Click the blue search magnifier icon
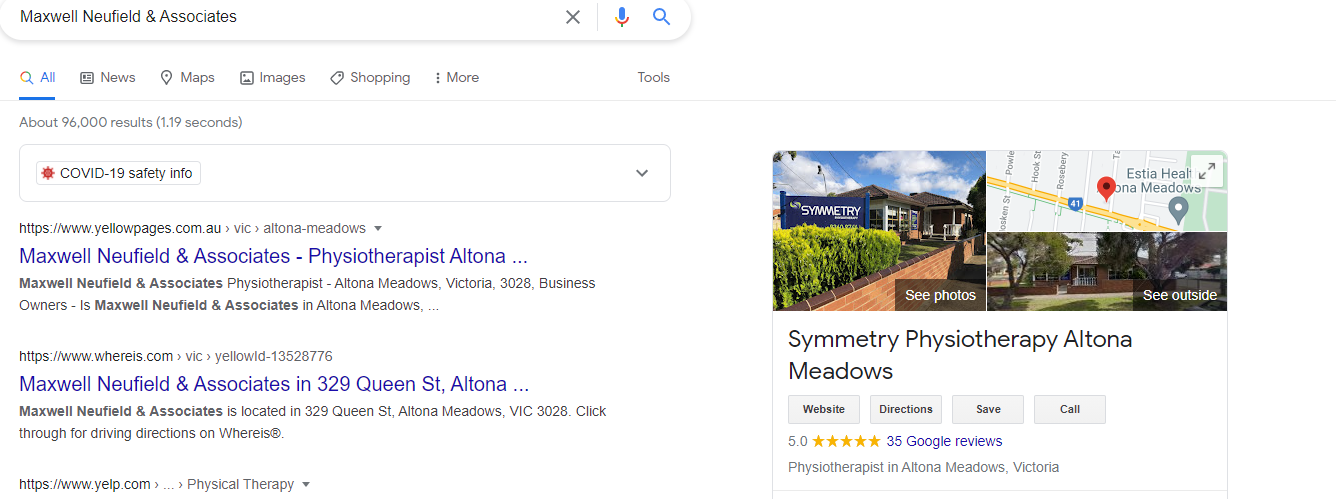This screenshot has width=1336, height=499. (x=661, y=17)
